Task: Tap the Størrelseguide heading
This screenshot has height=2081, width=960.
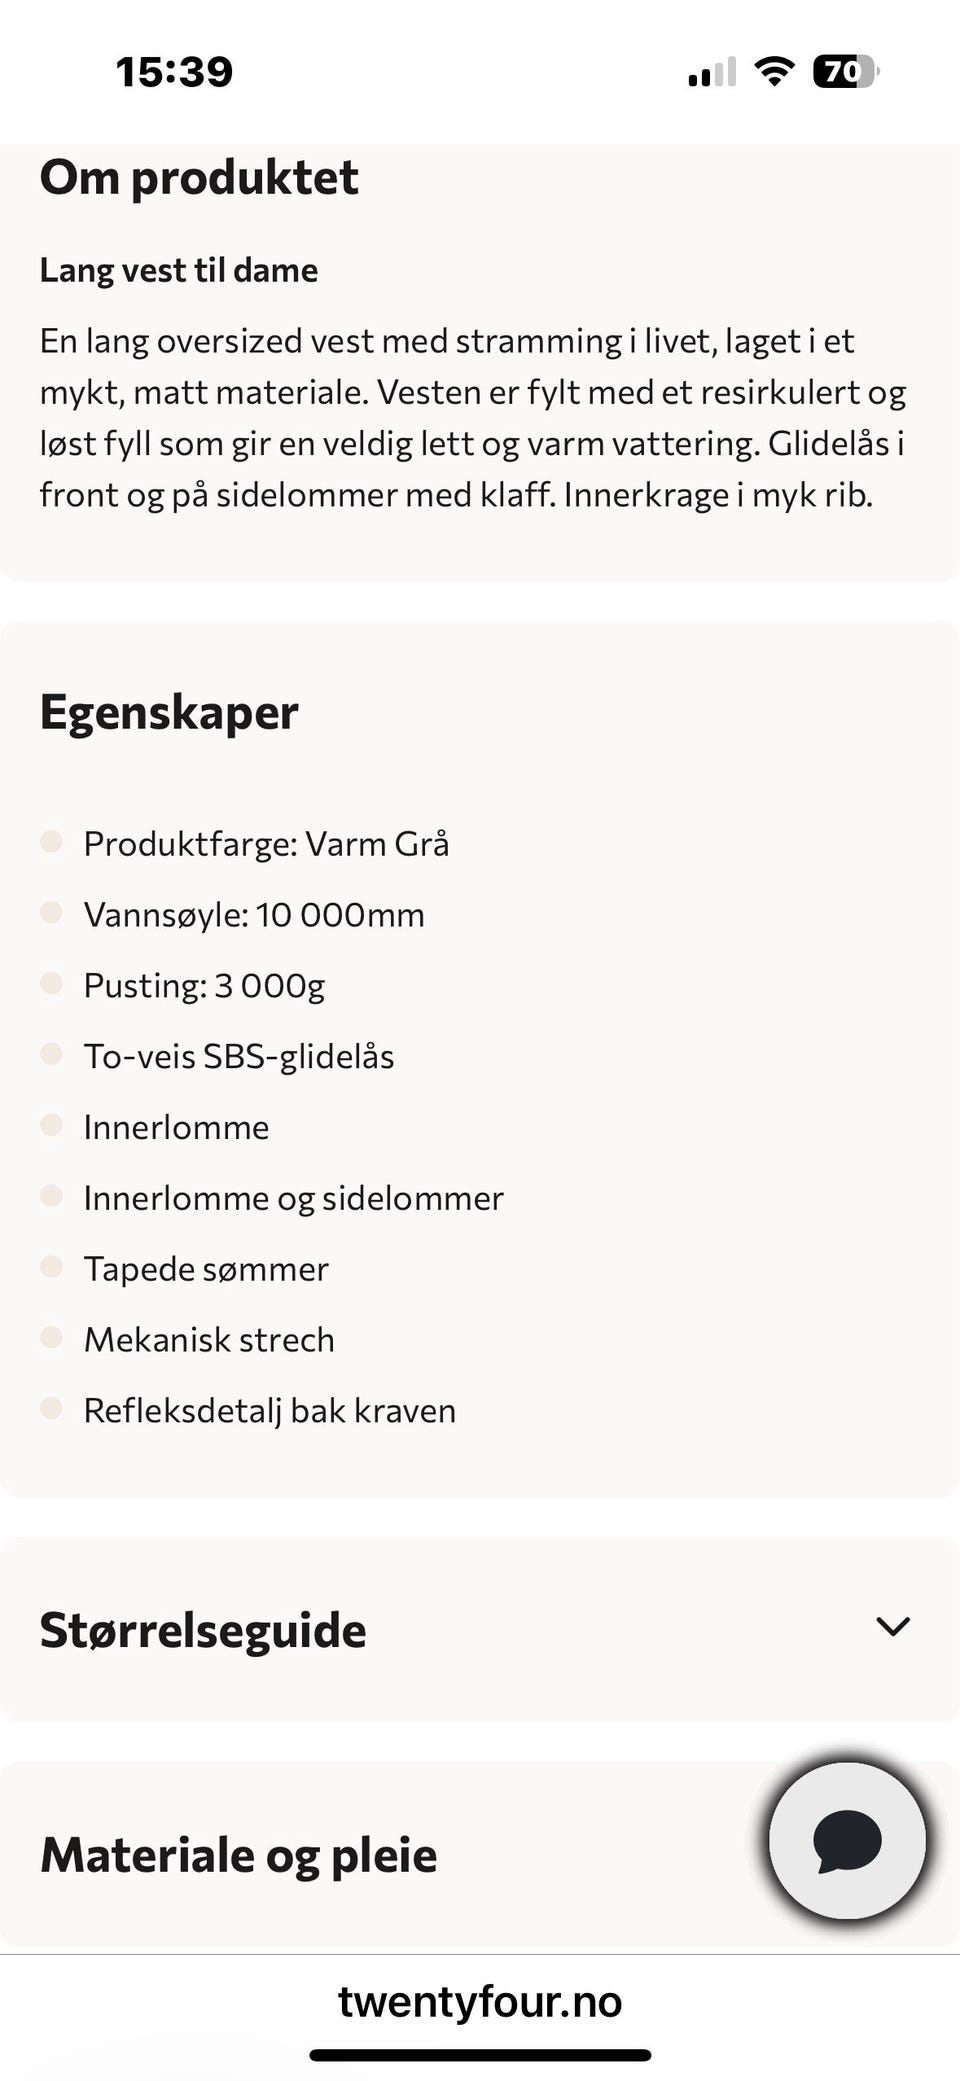Action: pyautogui.click(x=203, y=1630)
